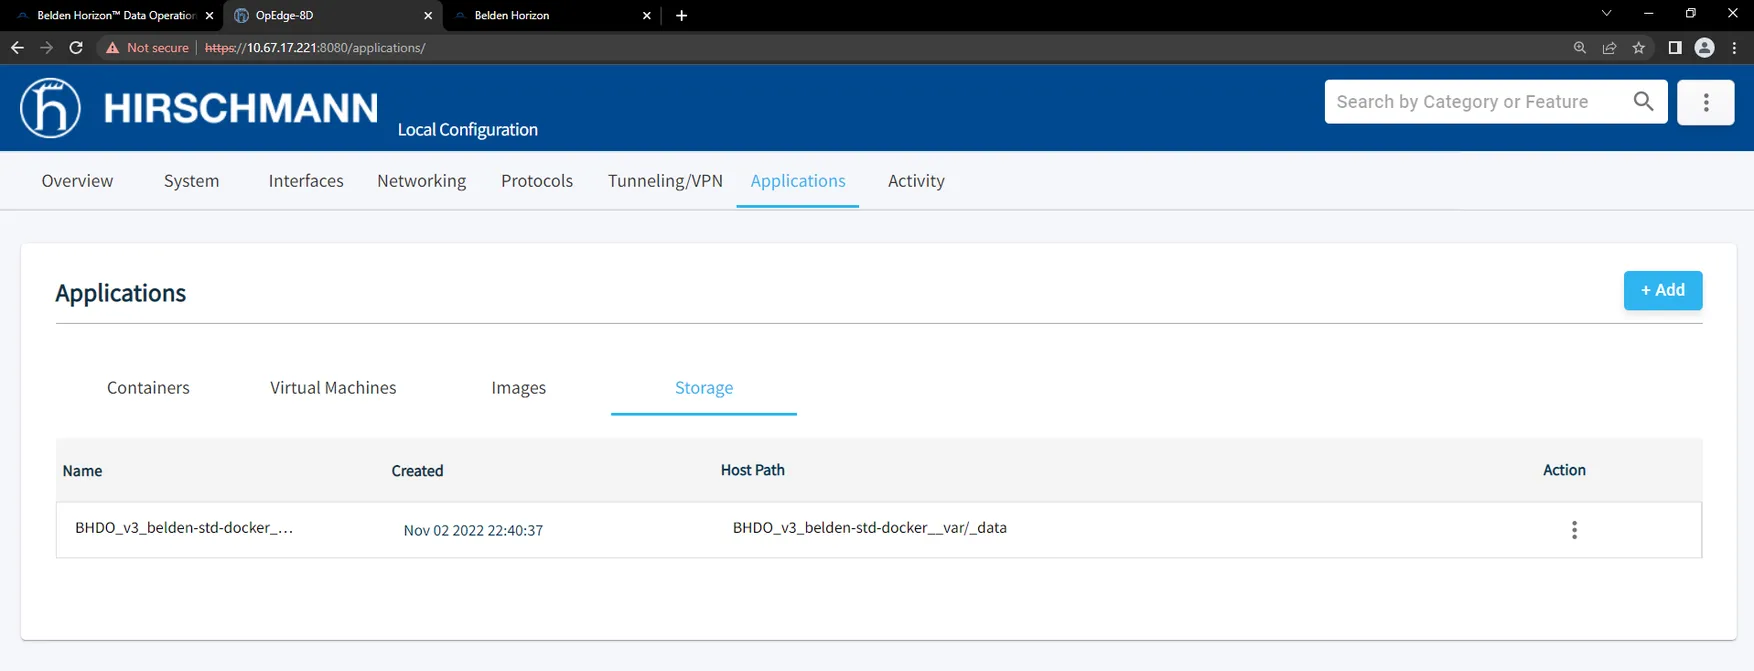
Task: Click the browser address bar URL
Action: [315, 48]
